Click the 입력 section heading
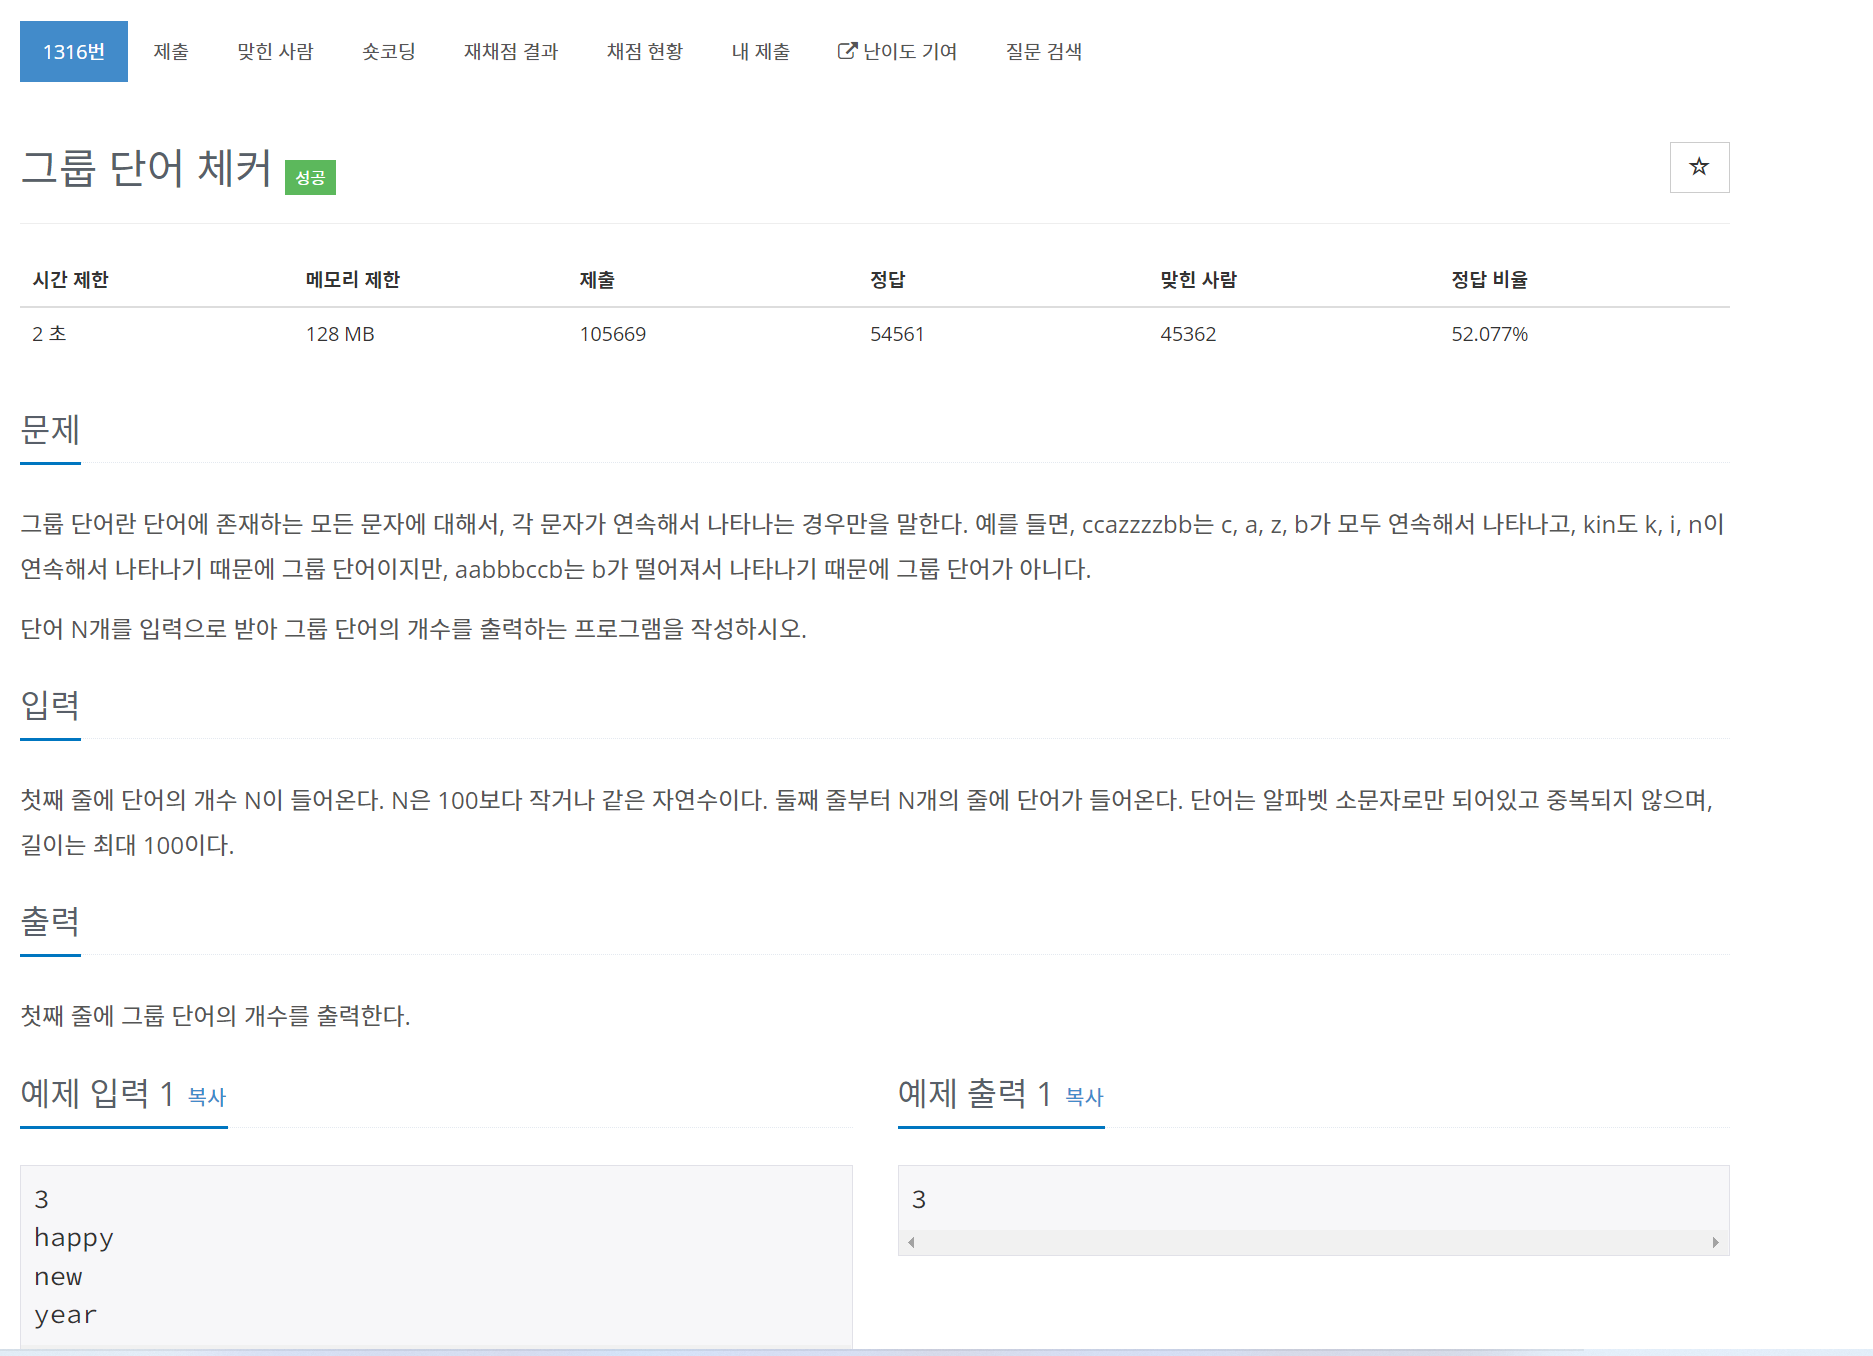1873x1356 pixels. pyautogui.click(x=50, y=706)
